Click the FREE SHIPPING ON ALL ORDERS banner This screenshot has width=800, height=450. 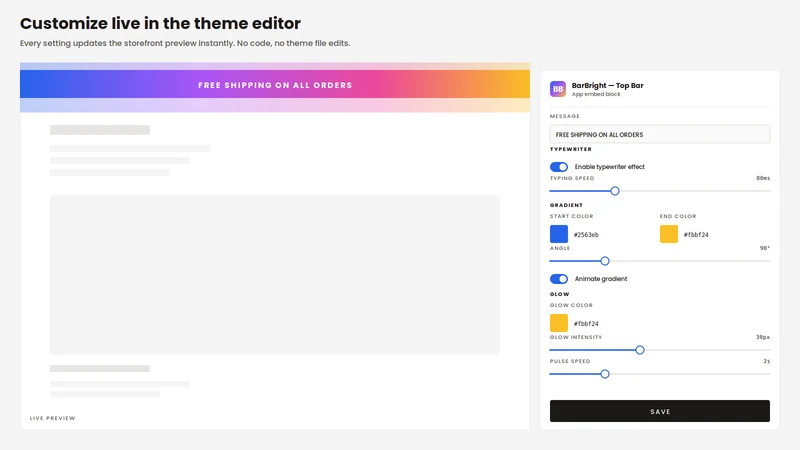(275, 85)
